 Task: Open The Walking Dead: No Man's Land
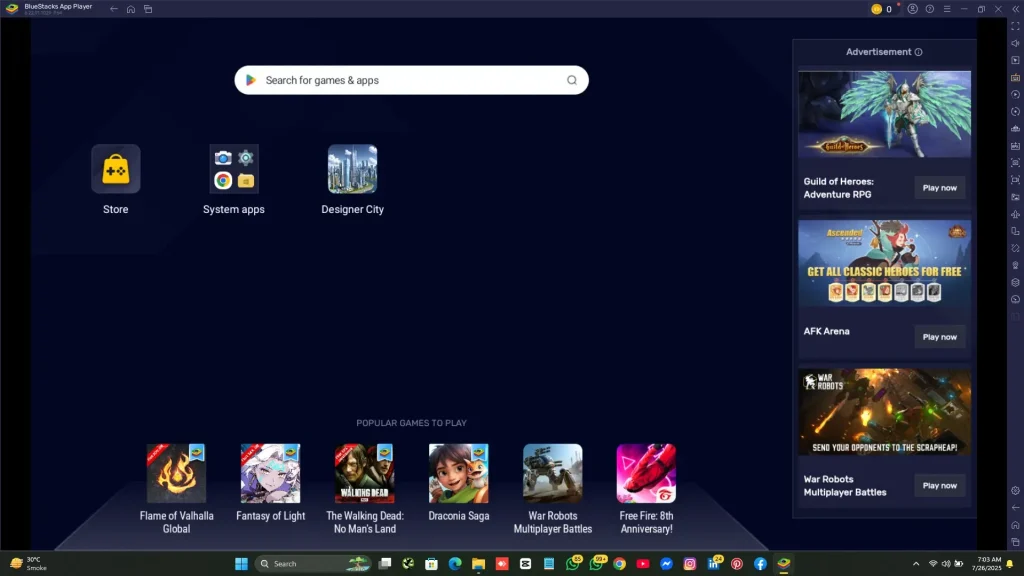pyautogui.click(x=364, y=473)
